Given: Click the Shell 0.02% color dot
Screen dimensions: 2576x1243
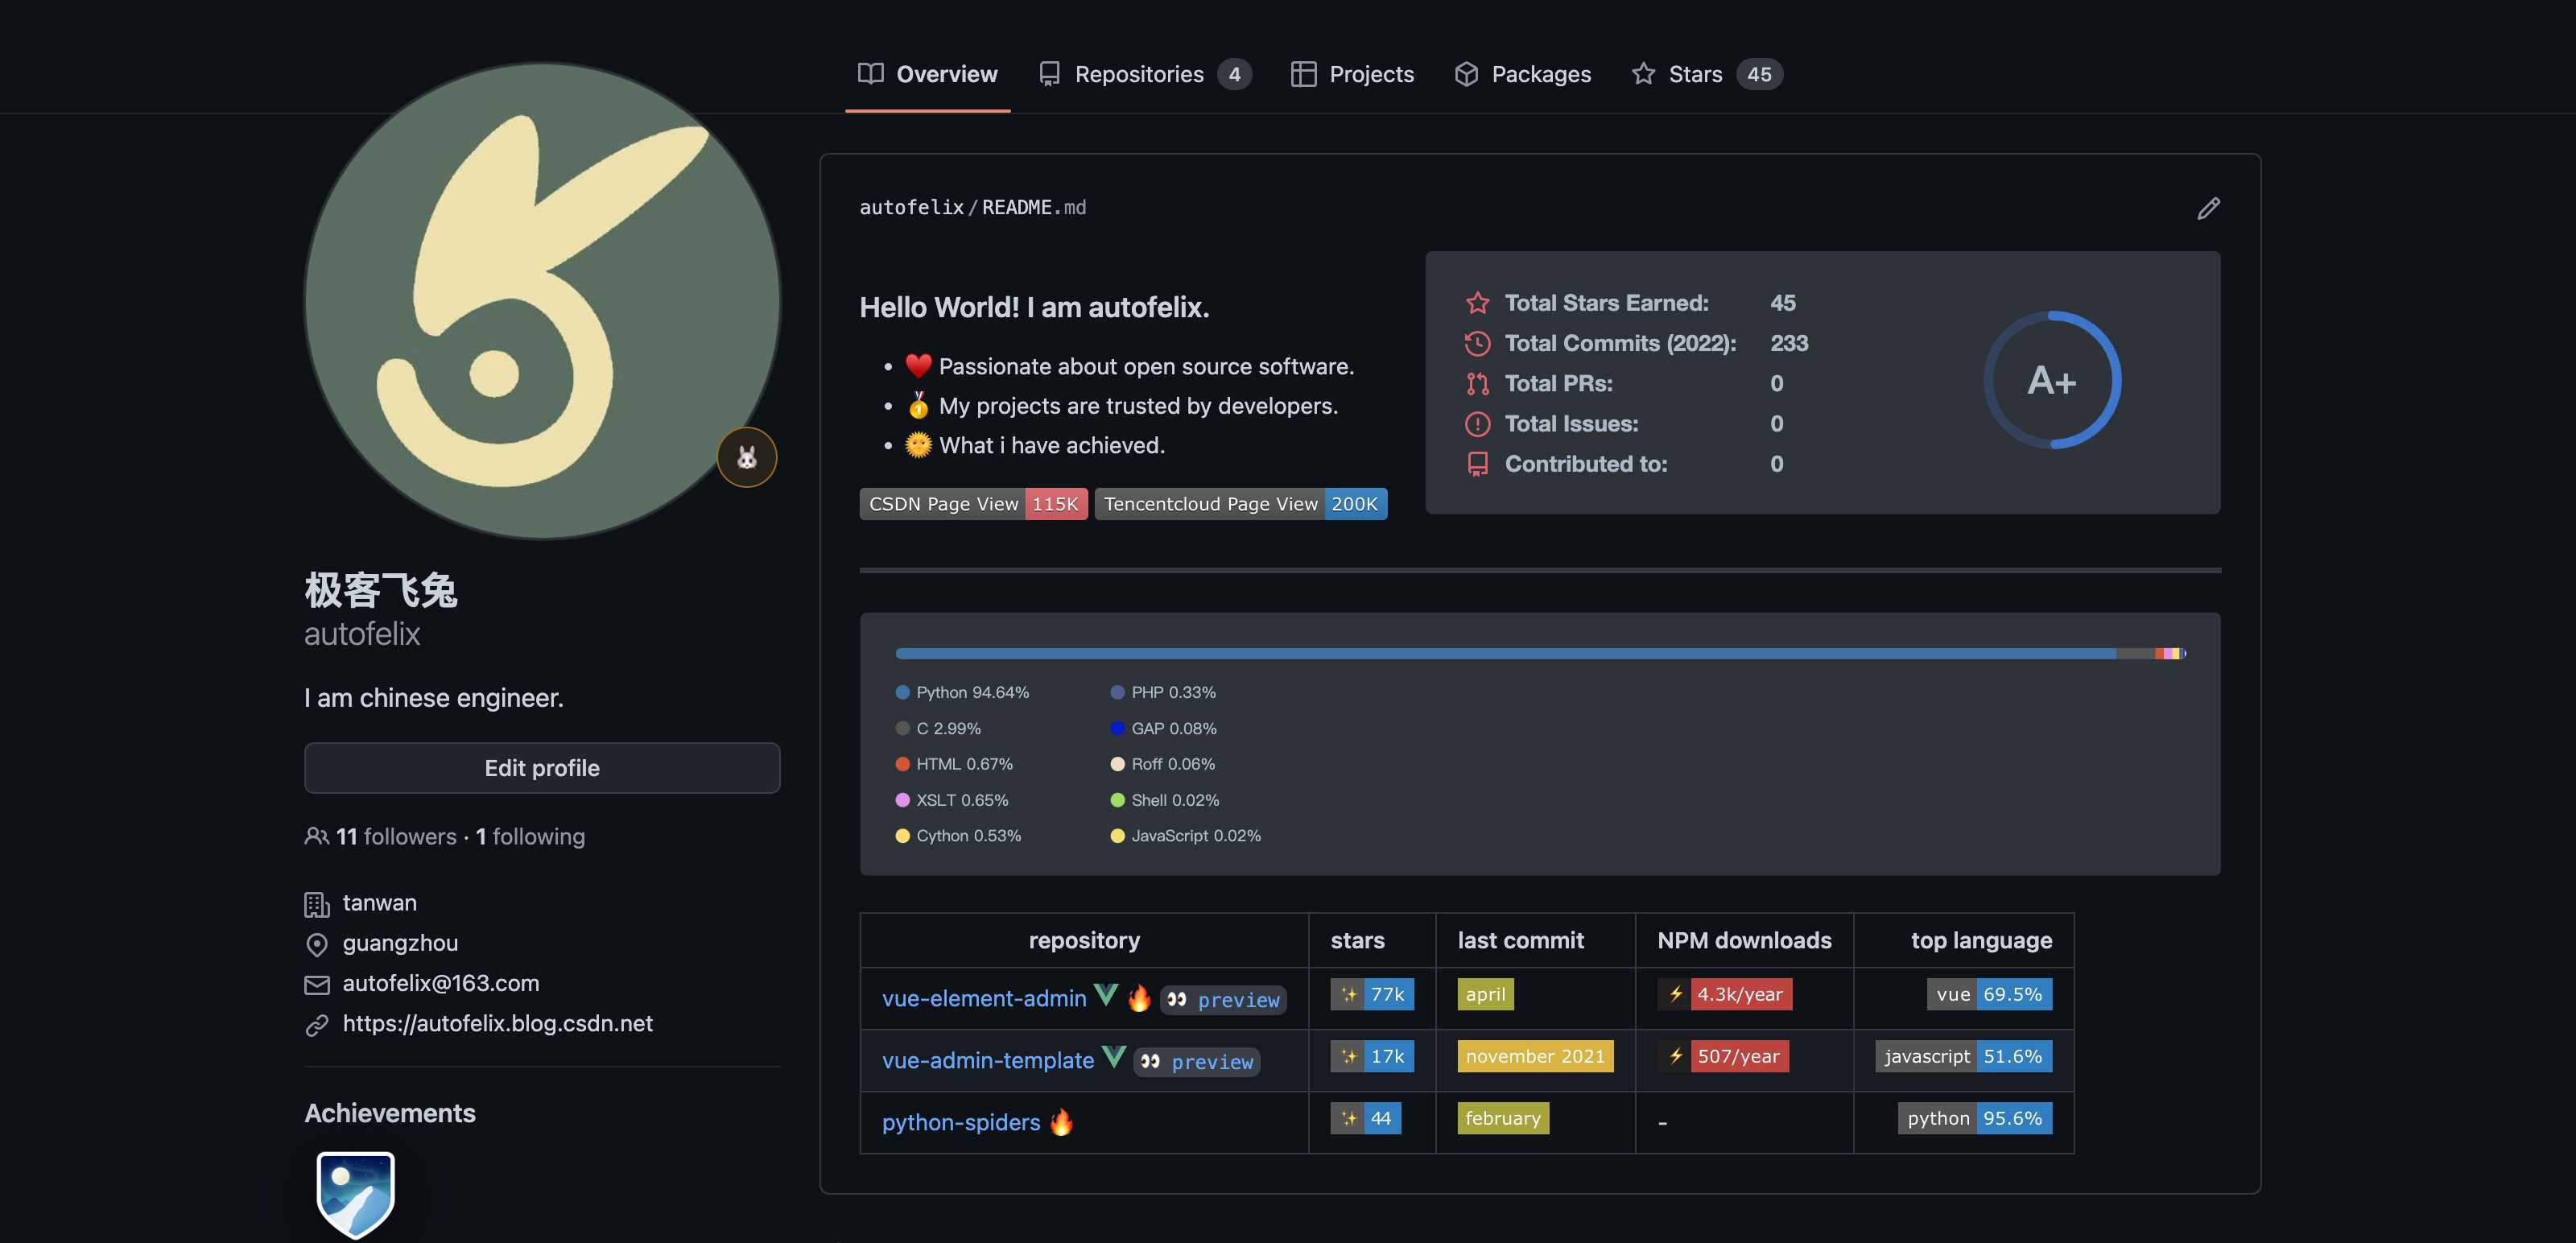Looking at the screenshot, I should point(1117,800).
